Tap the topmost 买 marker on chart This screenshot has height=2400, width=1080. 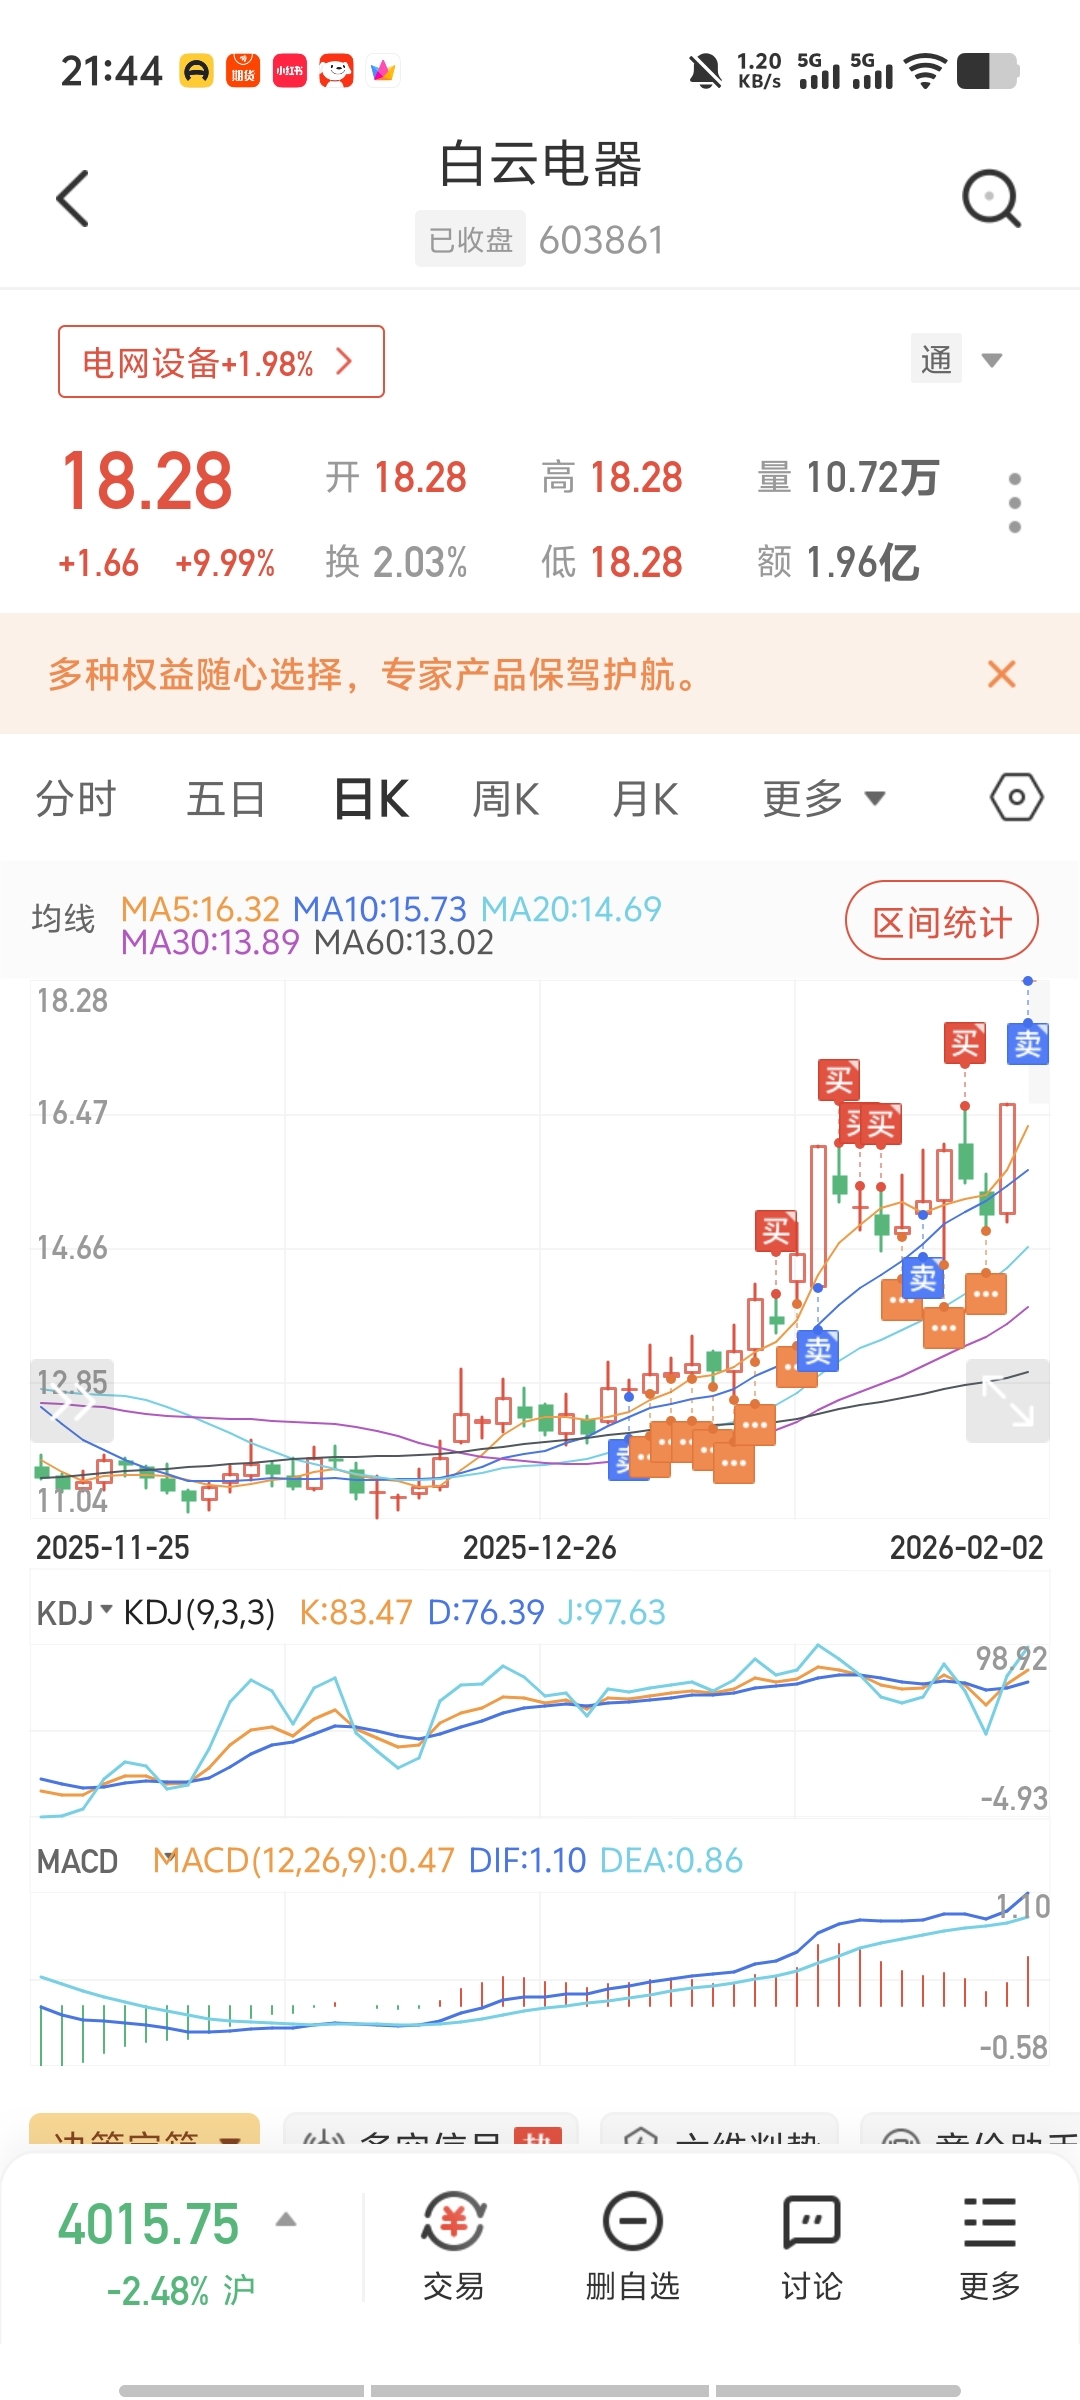(x=965, y=1043)
